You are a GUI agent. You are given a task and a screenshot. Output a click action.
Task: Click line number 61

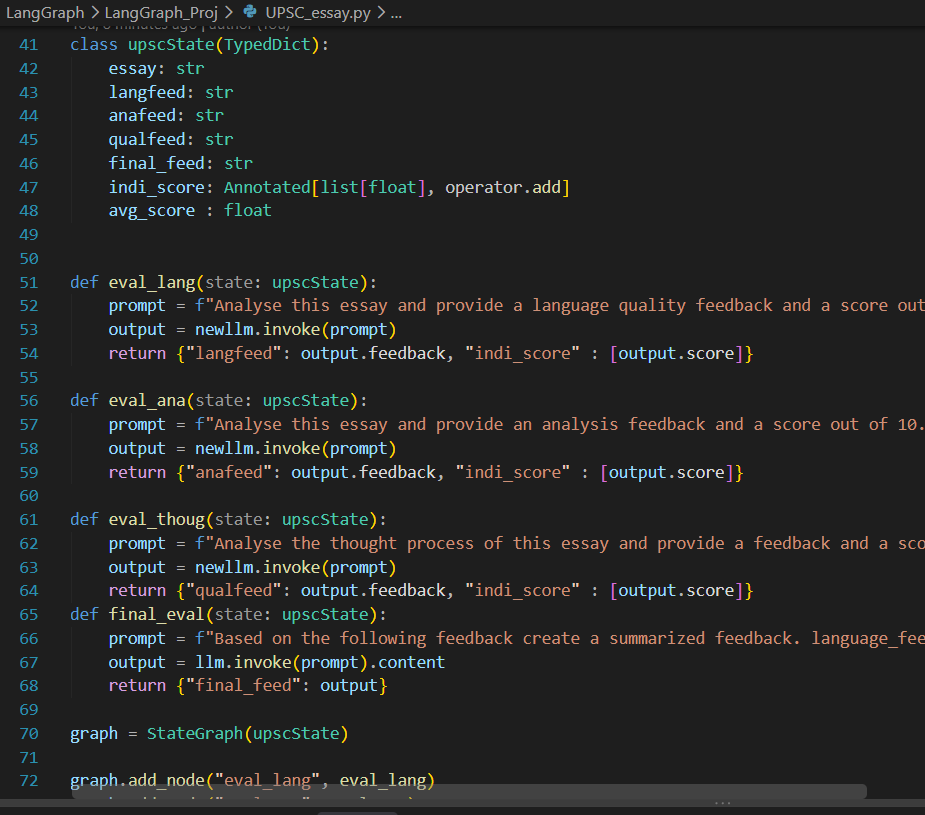(x=28, y=520)
